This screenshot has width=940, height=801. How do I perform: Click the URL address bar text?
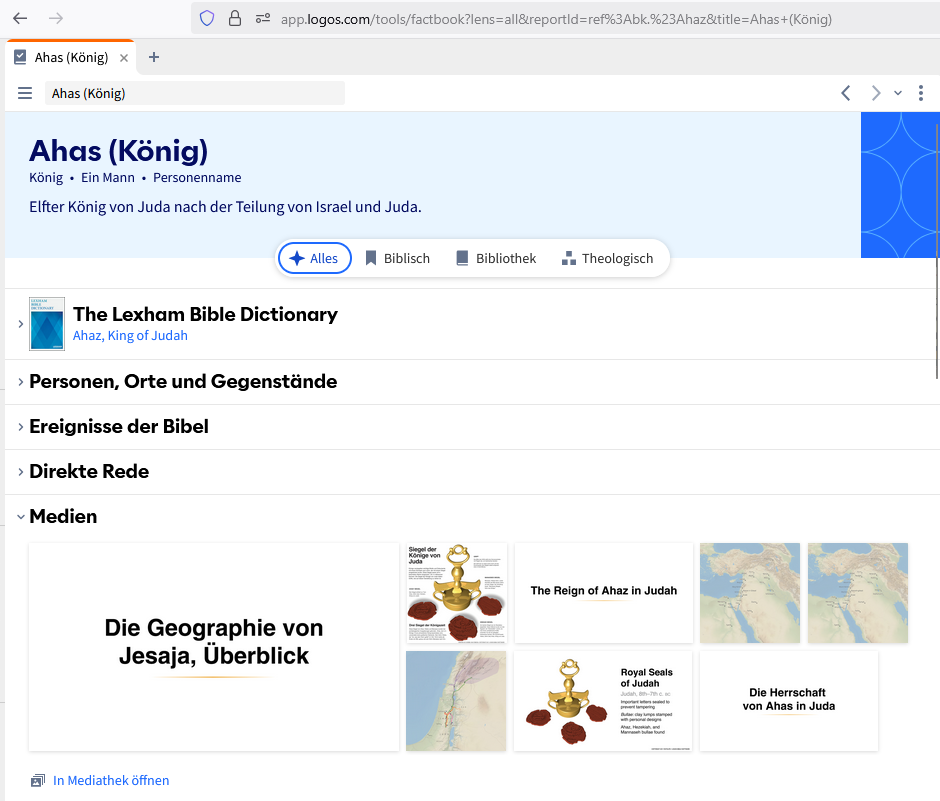(556, 19)
